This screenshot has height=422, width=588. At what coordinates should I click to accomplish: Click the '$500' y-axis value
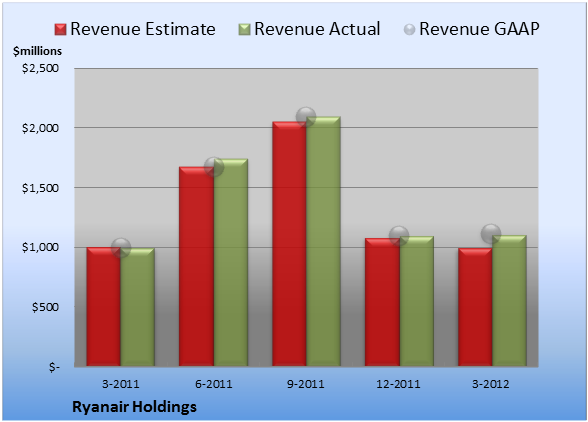coord(45,307)
